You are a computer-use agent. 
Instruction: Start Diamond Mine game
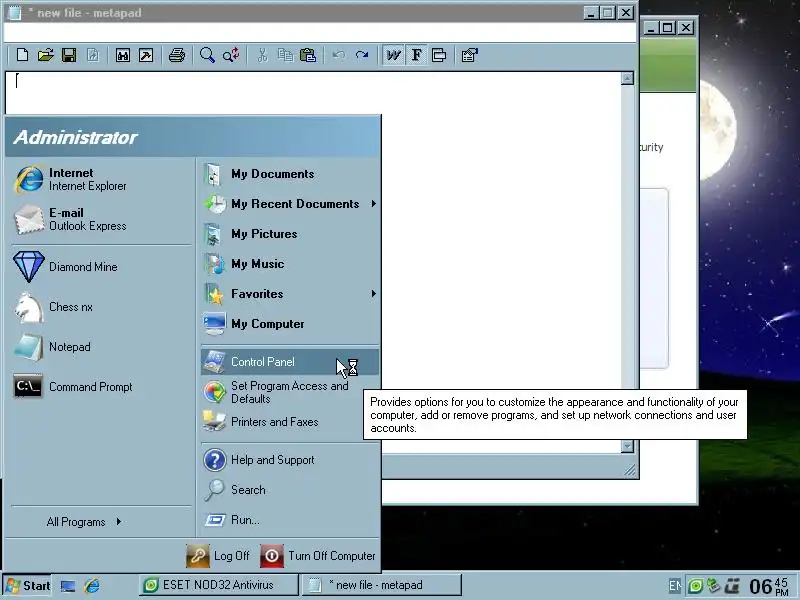tap(101, 267)
